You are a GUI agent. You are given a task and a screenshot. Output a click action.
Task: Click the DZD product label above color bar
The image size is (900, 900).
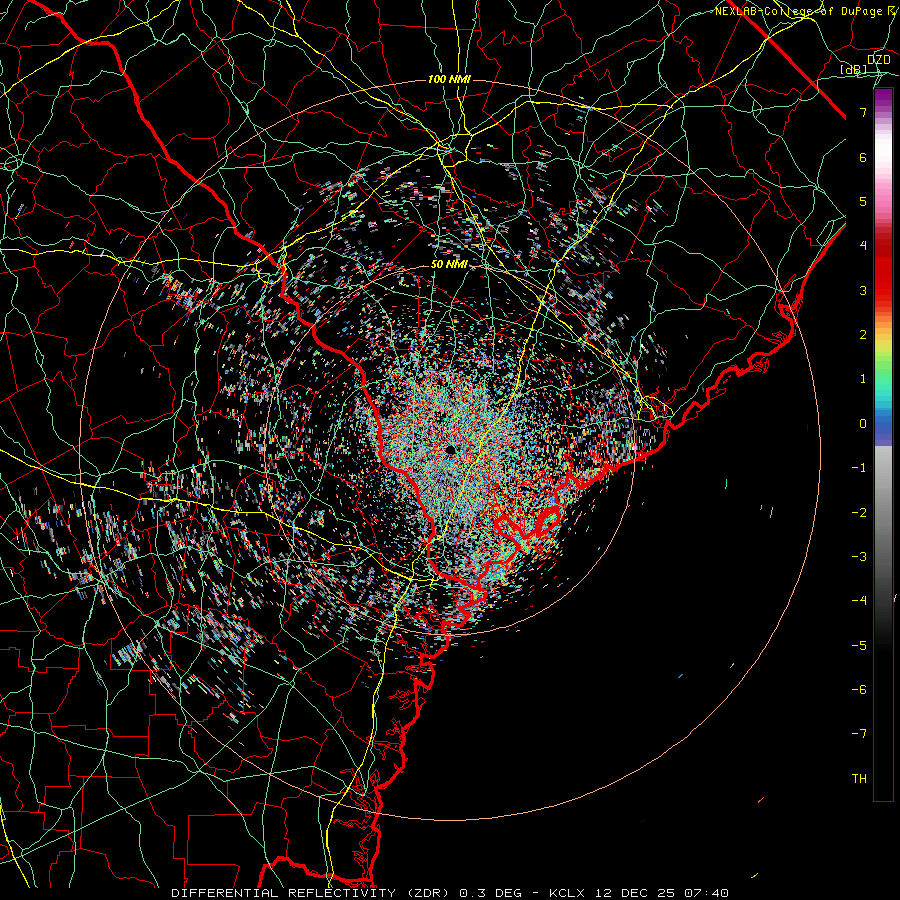(x=878, y=60)
